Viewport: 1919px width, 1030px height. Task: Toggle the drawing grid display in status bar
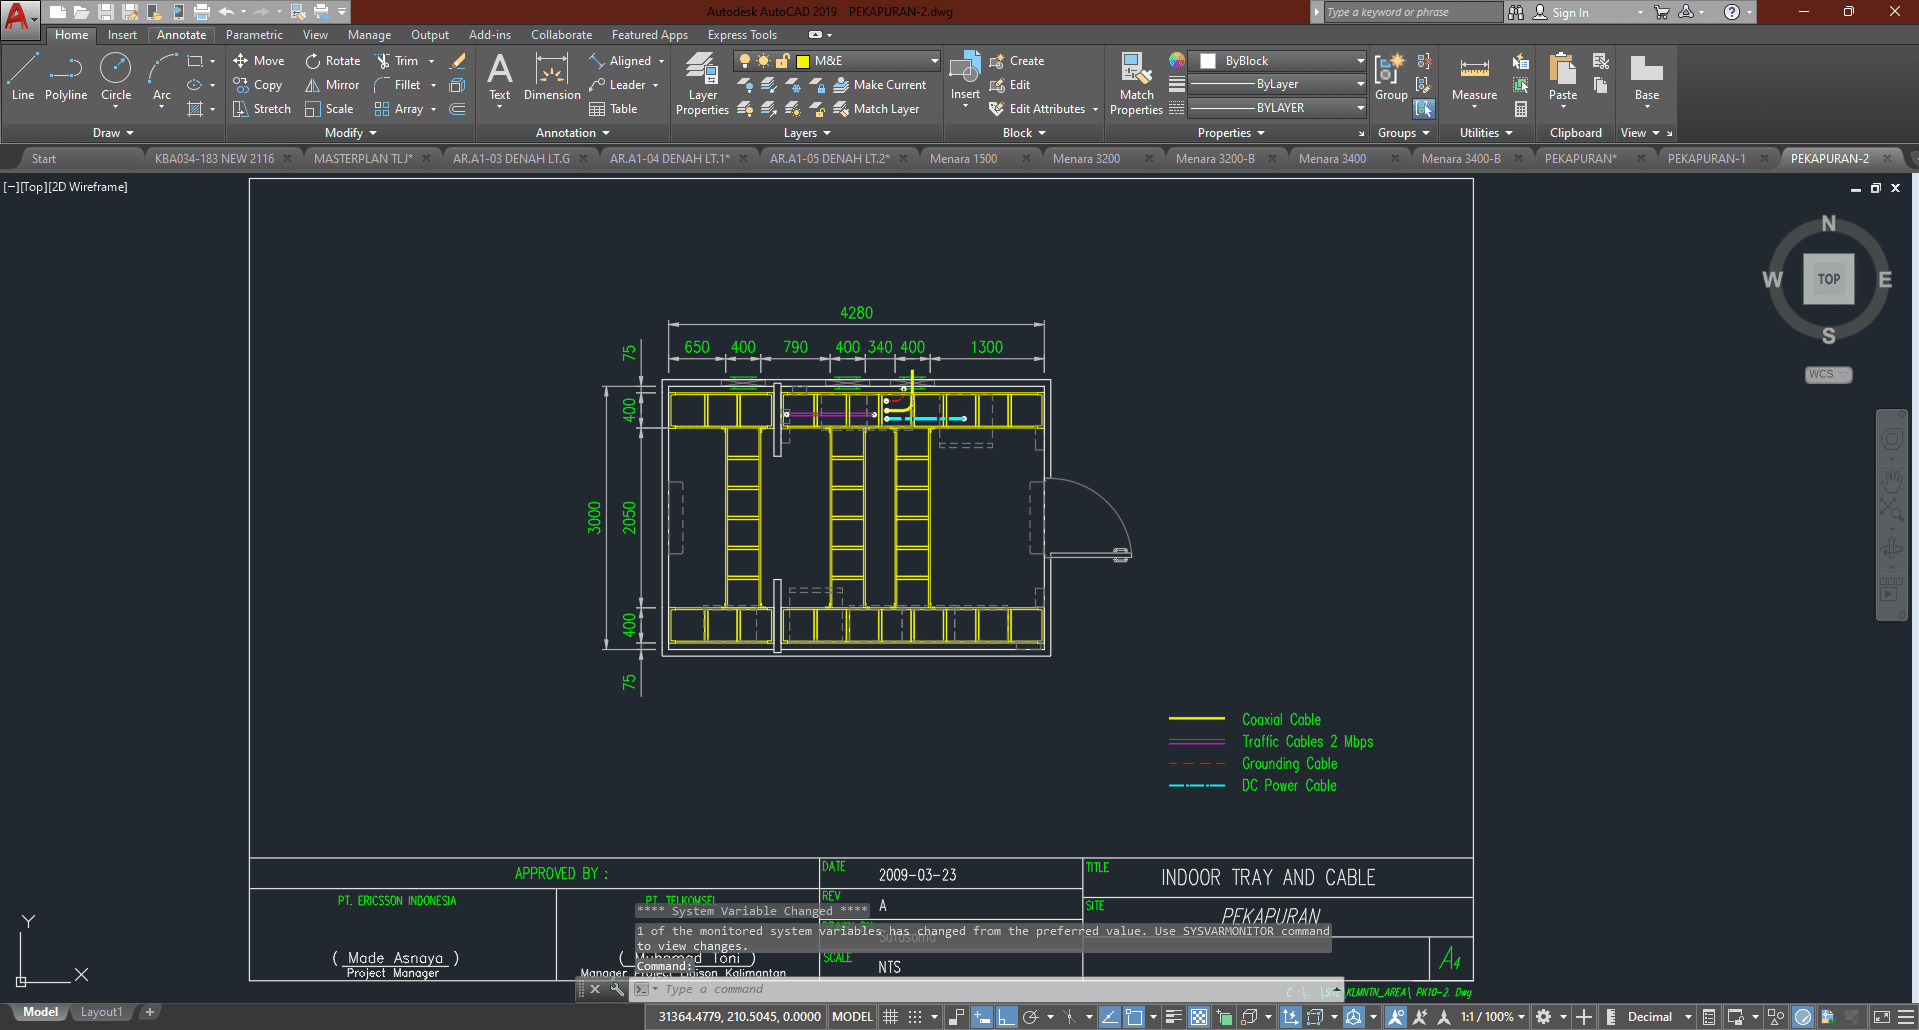[x=890, y=1017]
